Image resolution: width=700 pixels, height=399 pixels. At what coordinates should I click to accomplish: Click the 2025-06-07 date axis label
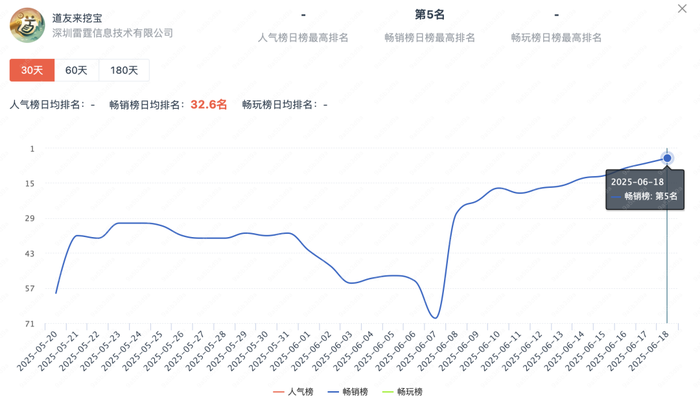pos(418,351)
